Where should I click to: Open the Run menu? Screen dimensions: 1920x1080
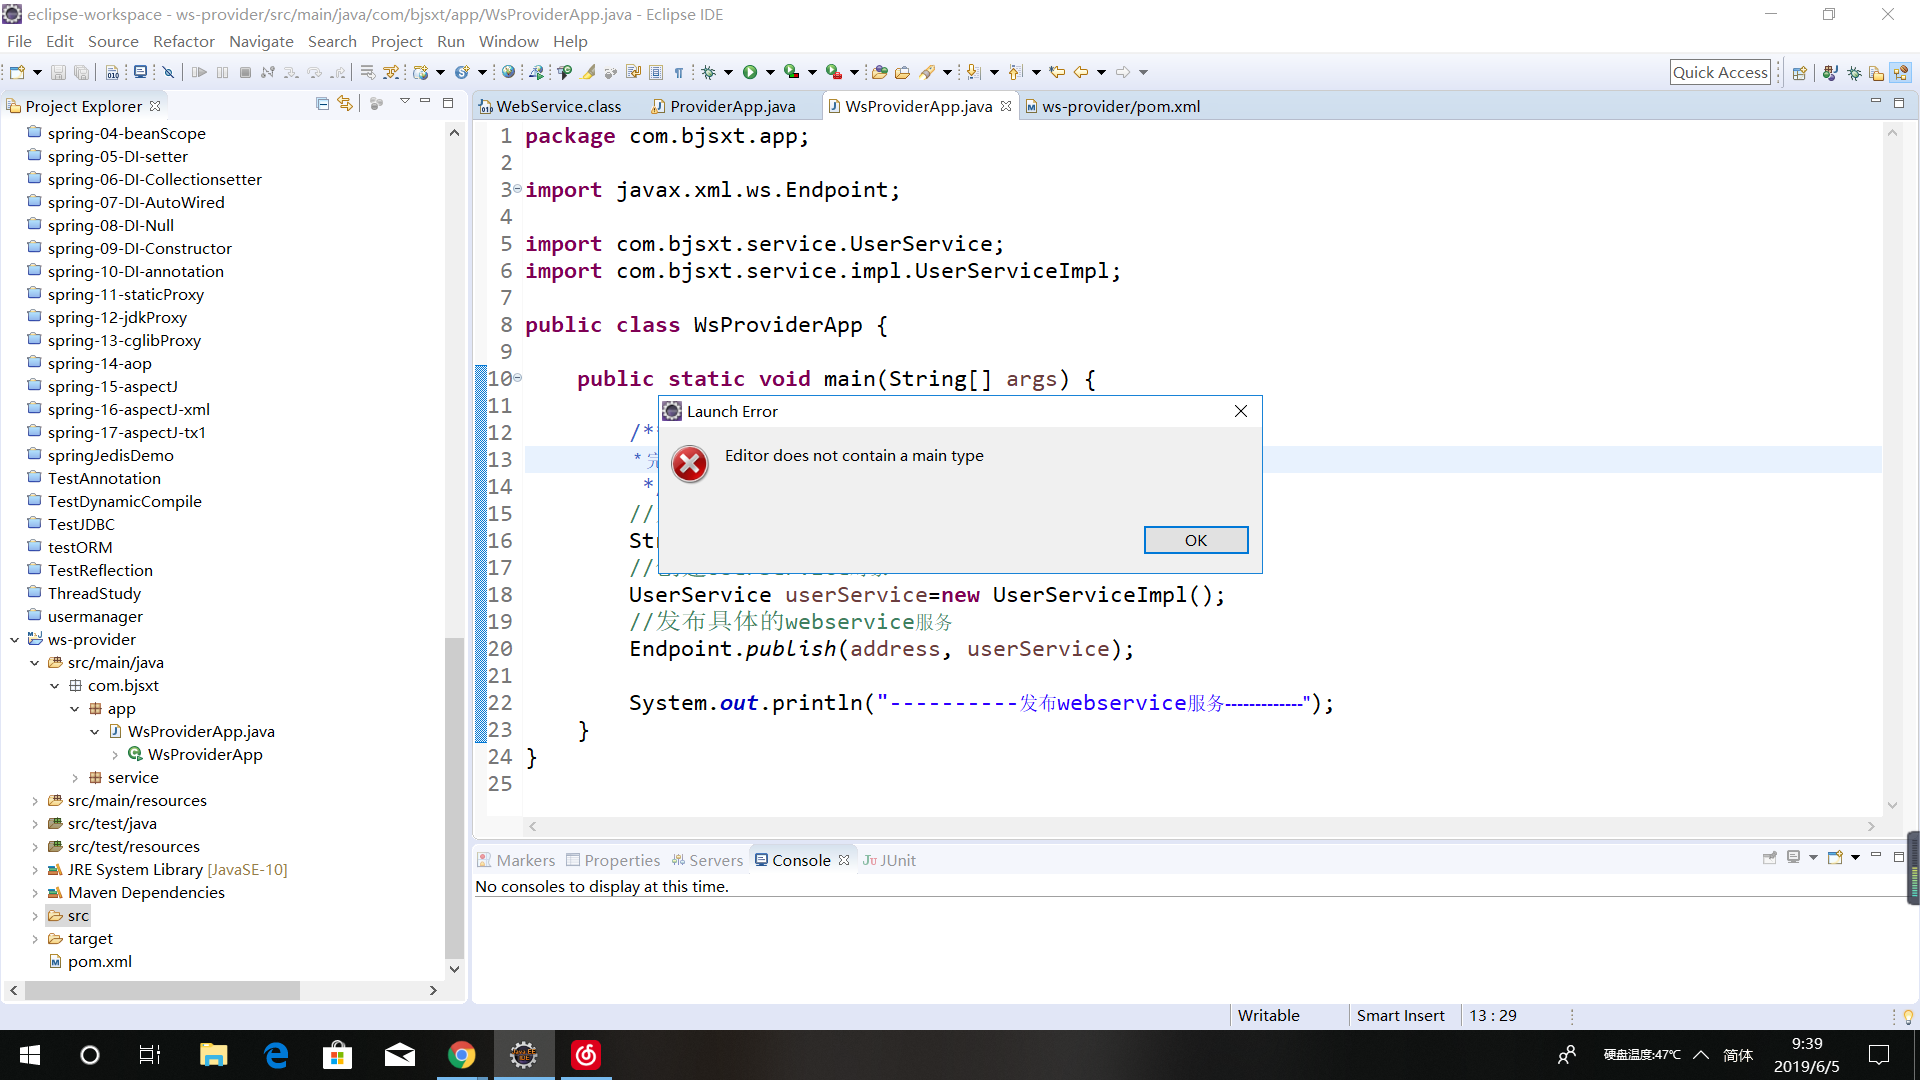tap(451, 41)
